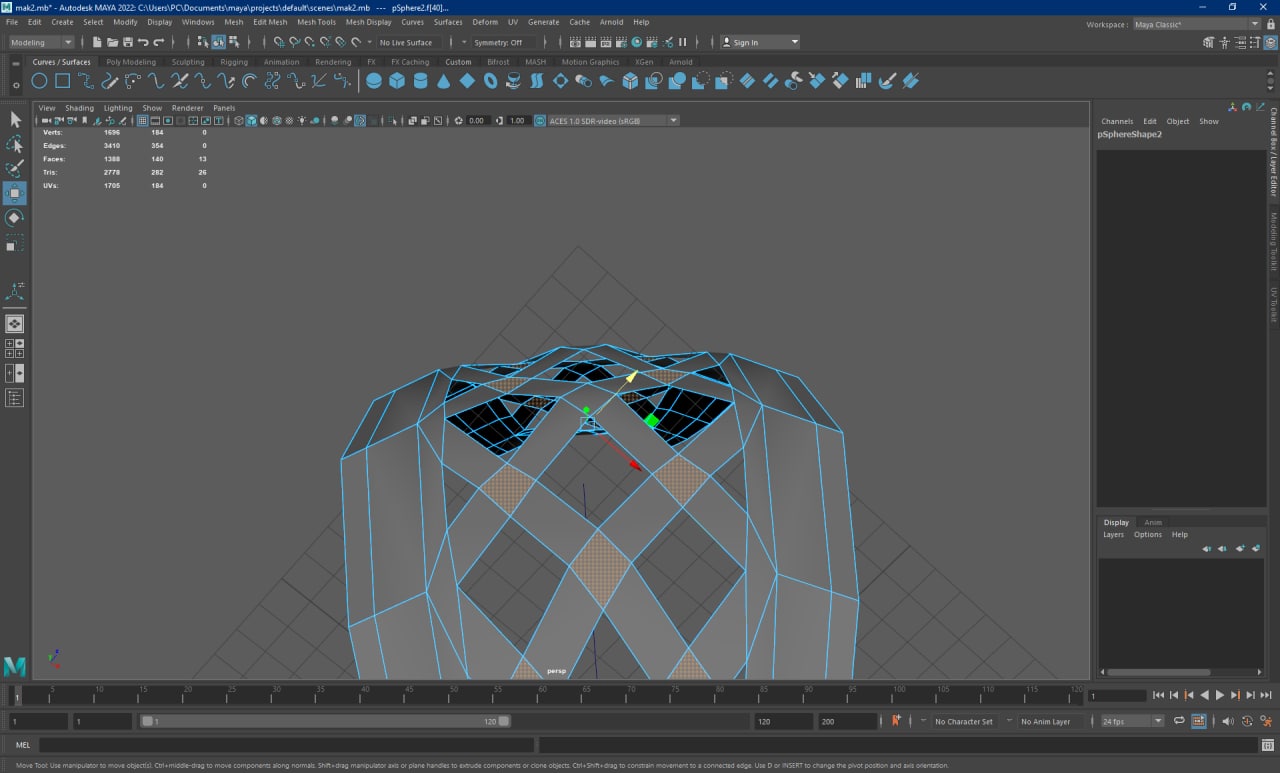1280x773 pixels.
Task: Step forward to the next key
Action: 1235,695
